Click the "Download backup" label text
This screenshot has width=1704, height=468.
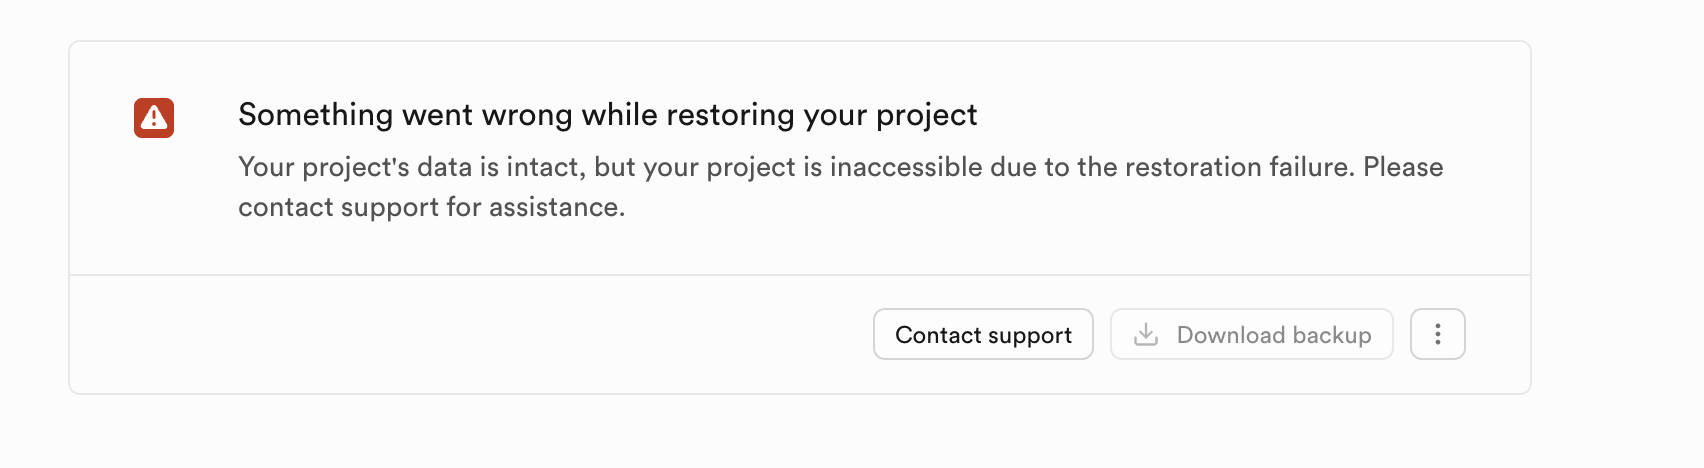(x=1273, y=335)
